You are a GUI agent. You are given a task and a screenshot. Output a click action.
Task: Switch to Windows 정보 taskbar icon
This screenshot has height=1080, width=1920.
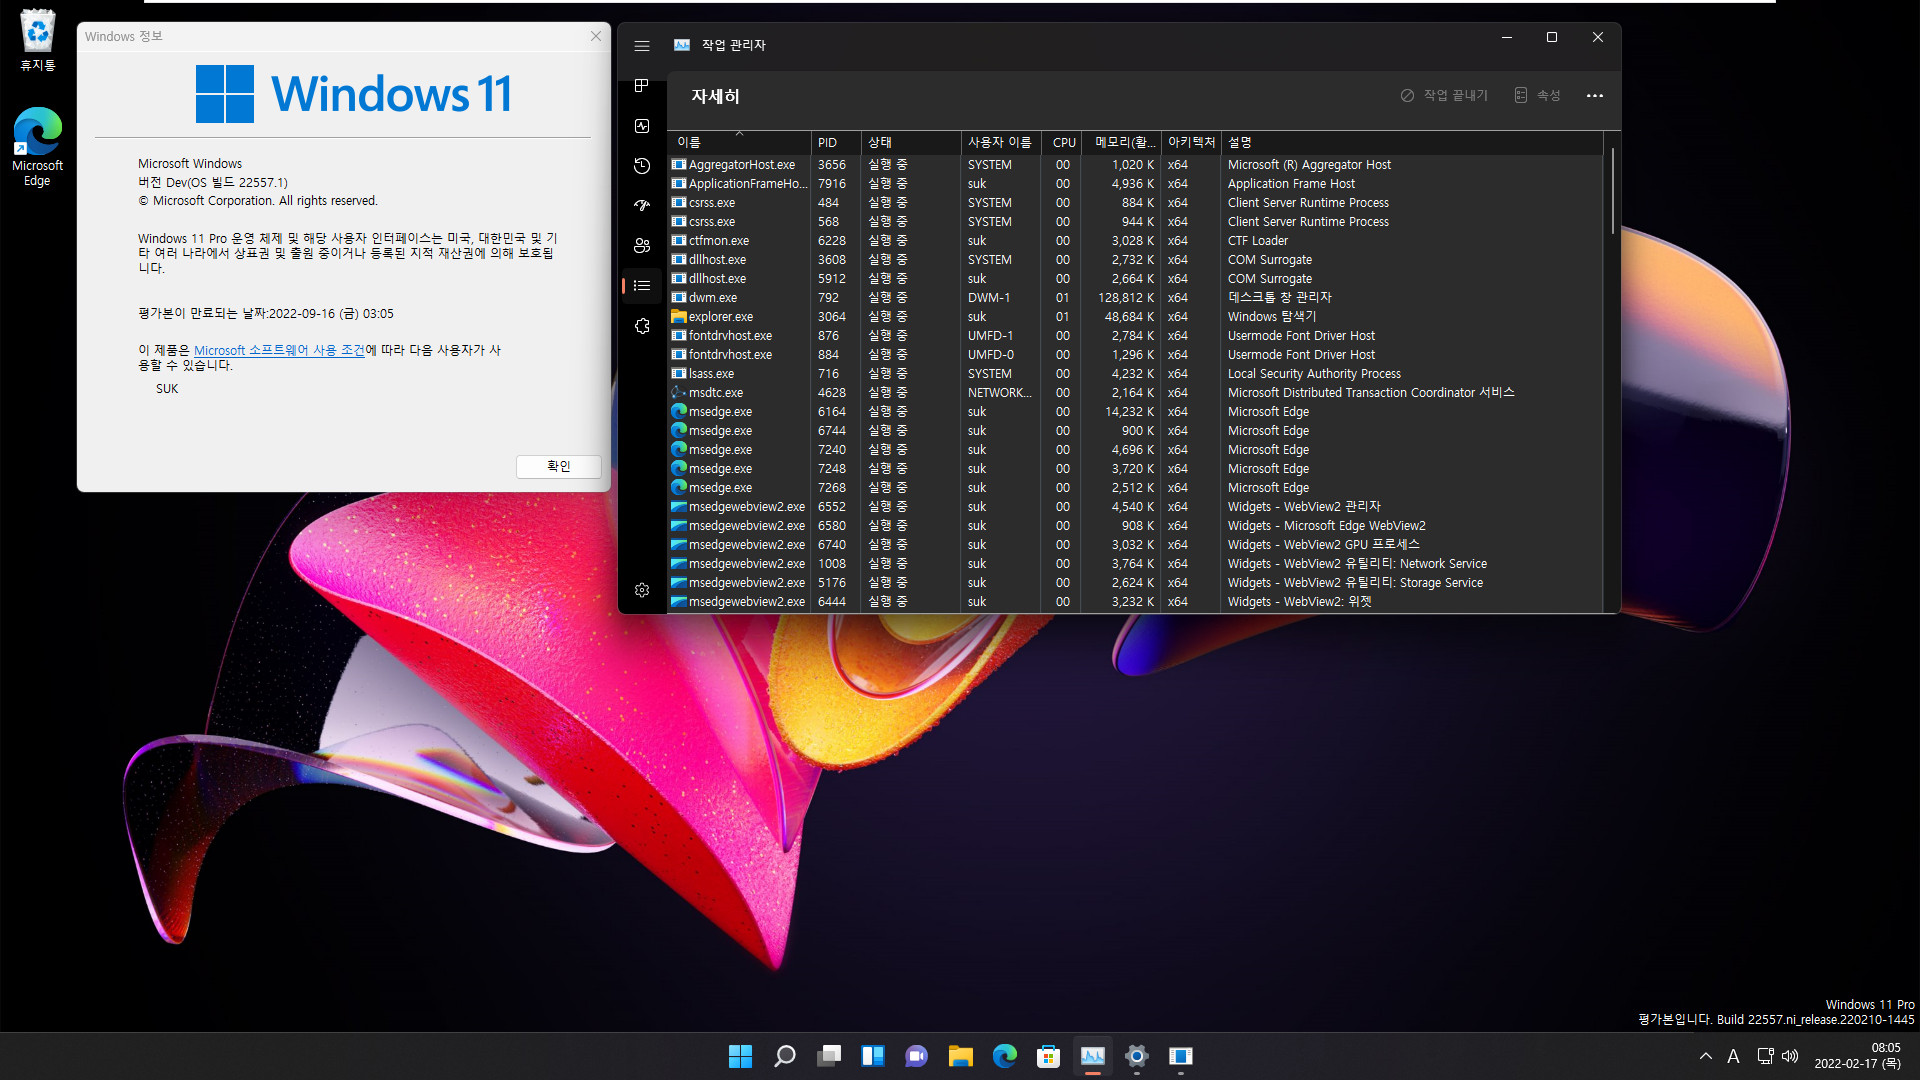click(1181, 1056)
